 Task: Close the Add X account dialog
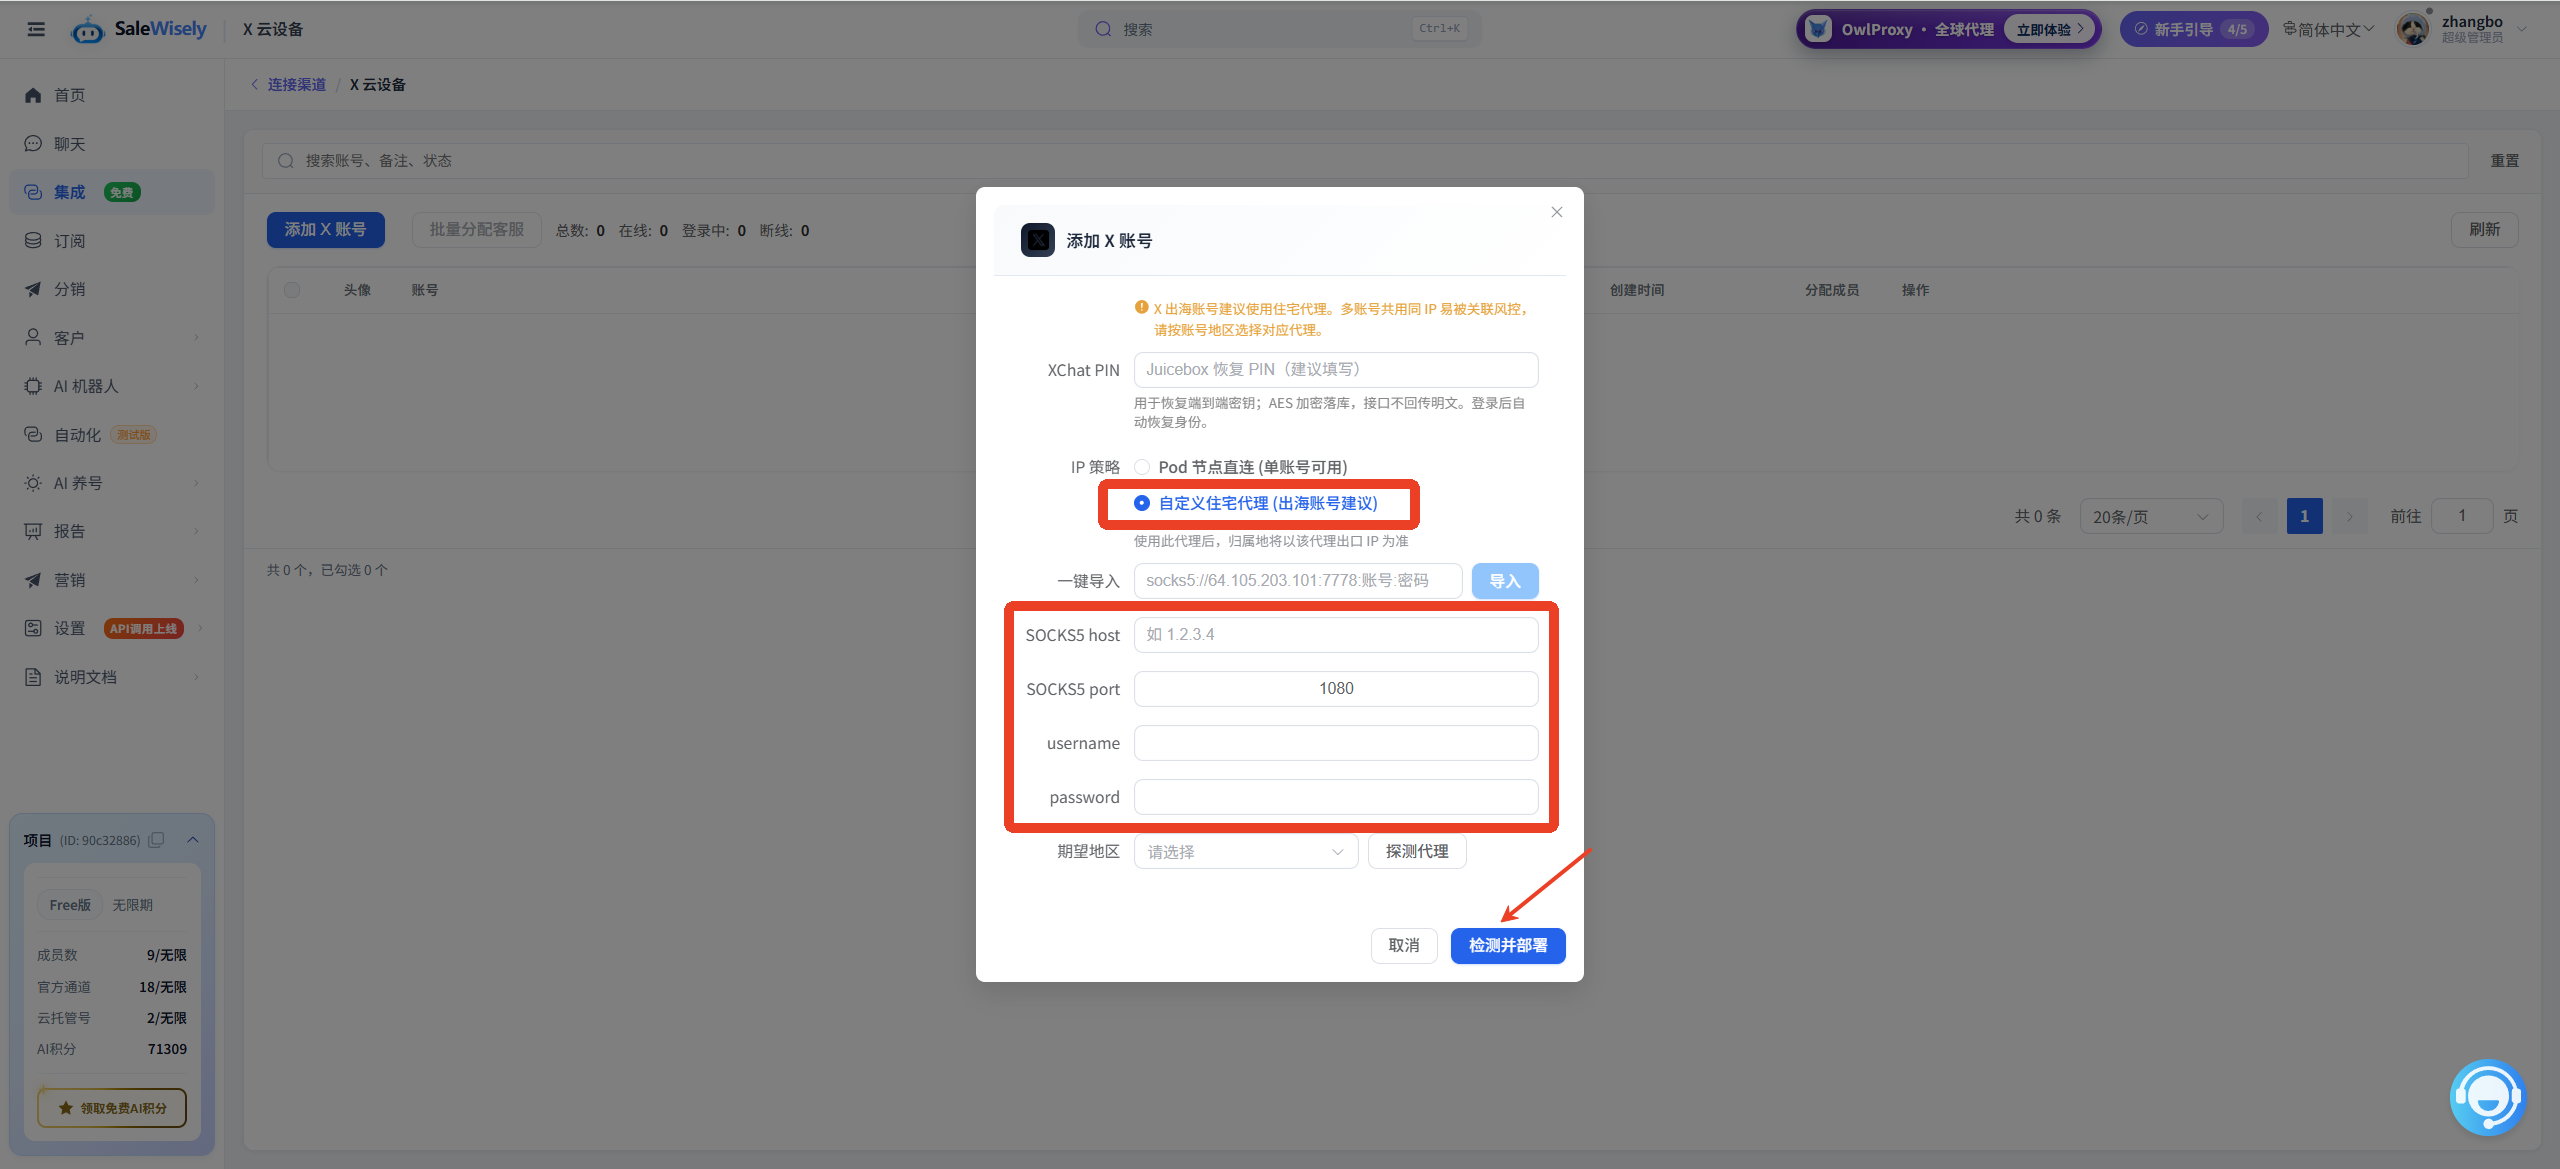click(x=1557, y=212)
